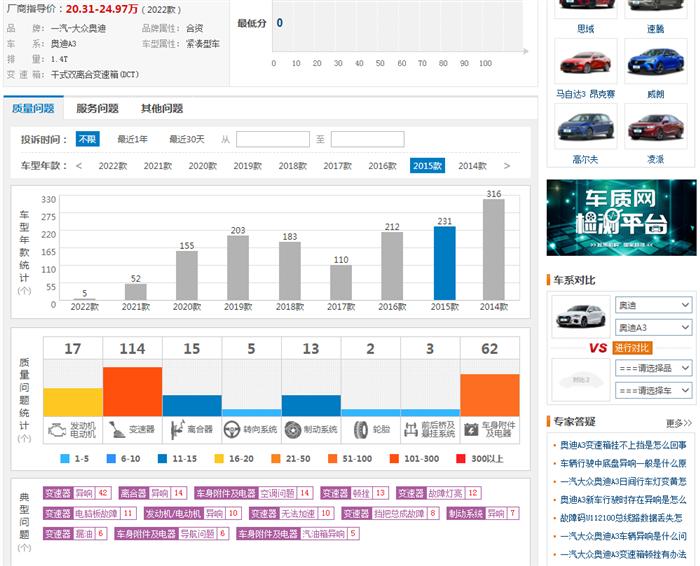
Task: Click the 车质网检测平台 banner ad
Action: click(621, 218)
